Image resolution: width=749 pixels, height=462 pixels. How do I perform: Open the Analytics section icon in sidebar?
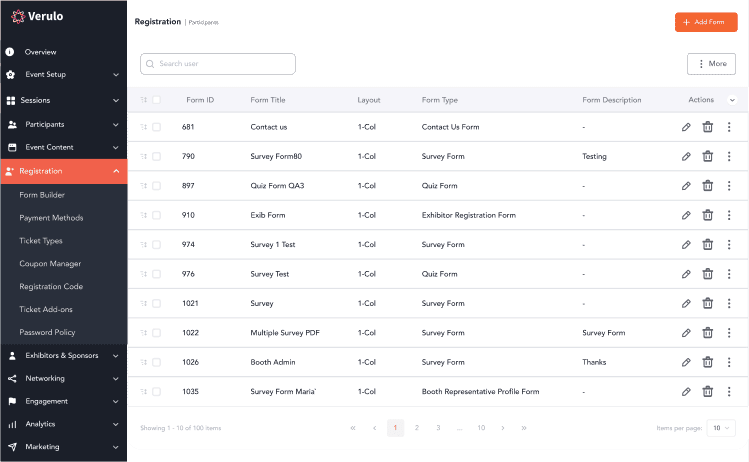coord(12,424)
